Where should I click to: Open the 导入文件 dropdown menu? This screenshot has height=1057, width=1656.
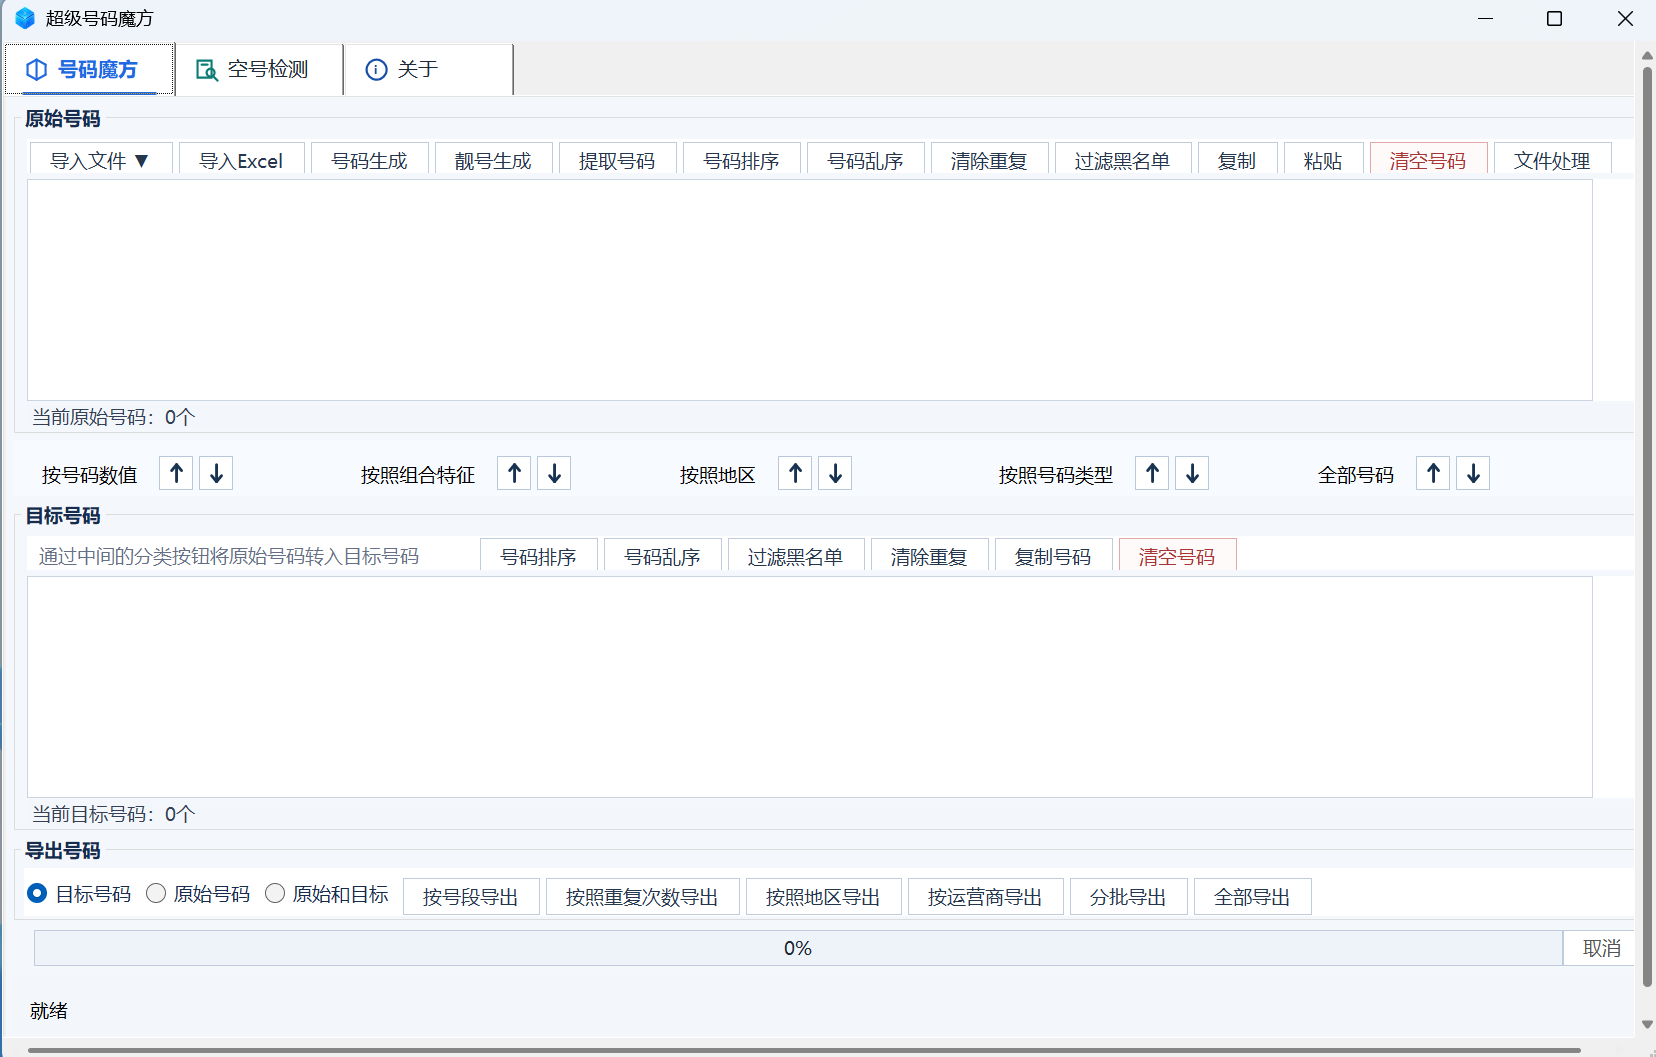pyautogui.click(x=101, y=160)
